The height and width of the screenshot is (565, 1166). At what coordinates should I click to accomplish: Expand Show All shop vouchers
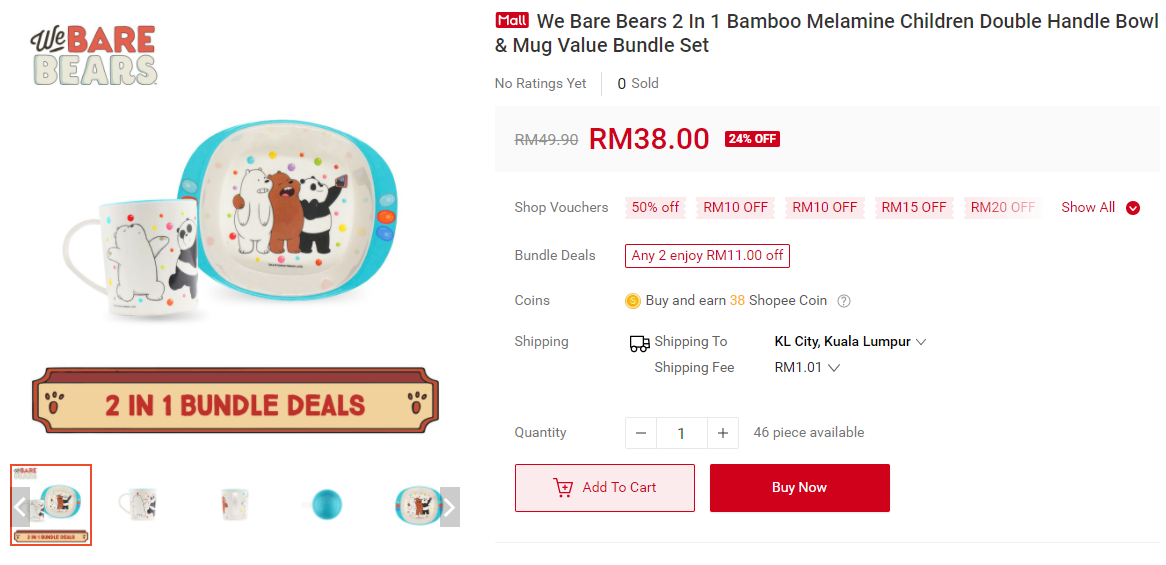1100,208
